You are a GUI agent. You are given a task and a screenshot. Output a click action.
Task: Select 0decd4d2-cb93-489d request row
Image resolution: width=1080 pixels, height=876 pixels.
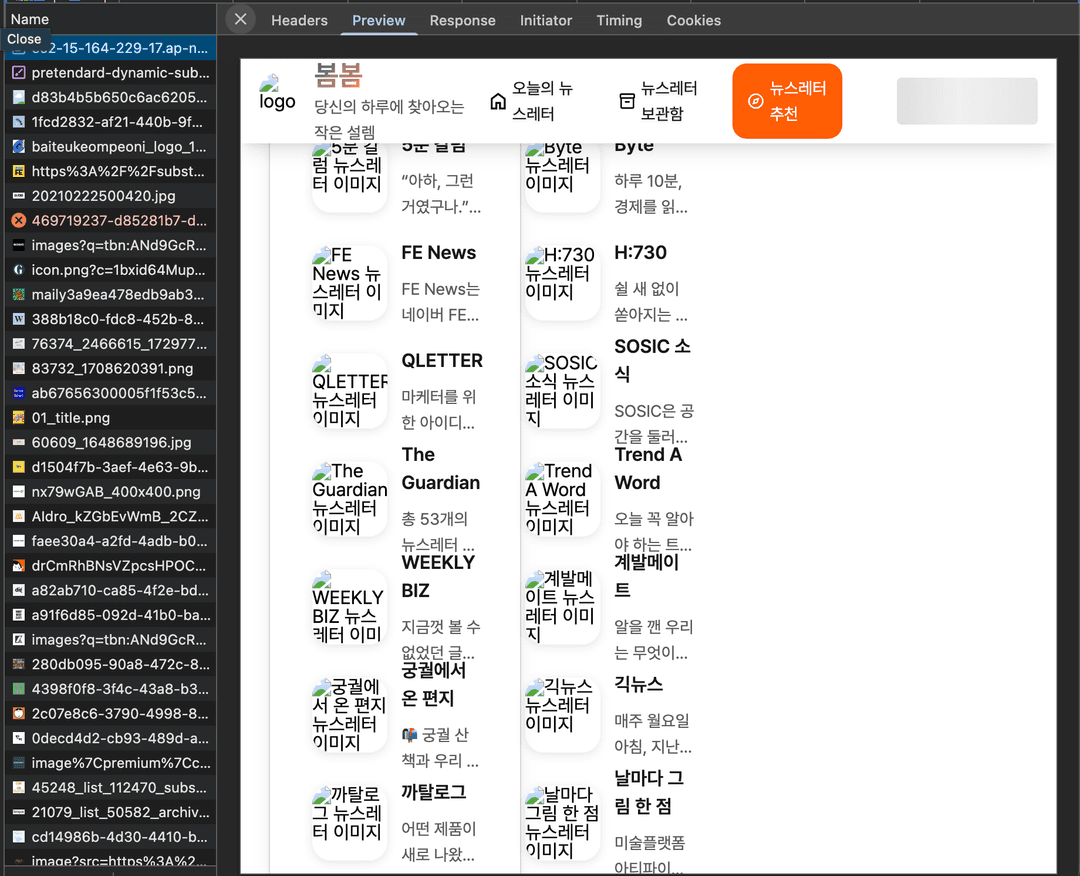click(x=110, y=738)
